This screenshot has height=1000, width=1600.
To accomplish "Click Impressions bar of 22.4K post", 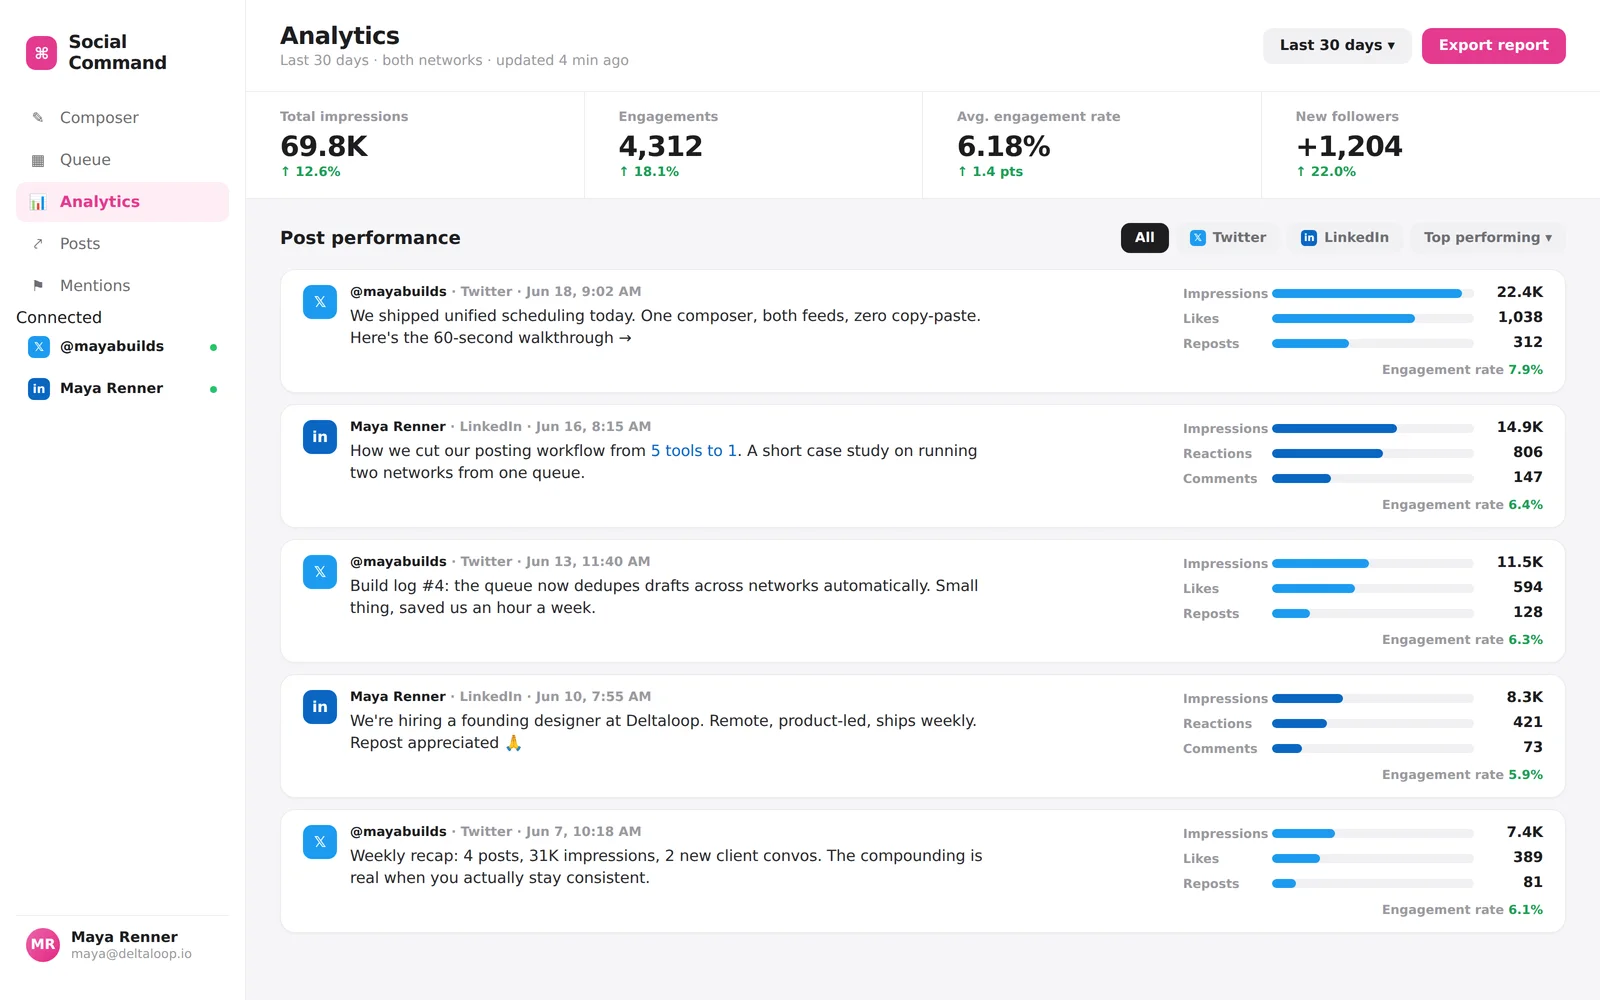I will (1373, 294).
